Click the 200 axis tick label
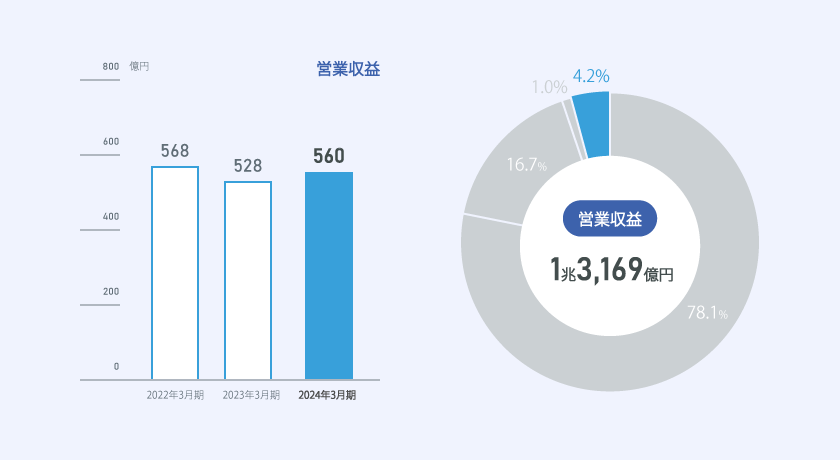Screen dimensions: 840x460 pos(111,291)
